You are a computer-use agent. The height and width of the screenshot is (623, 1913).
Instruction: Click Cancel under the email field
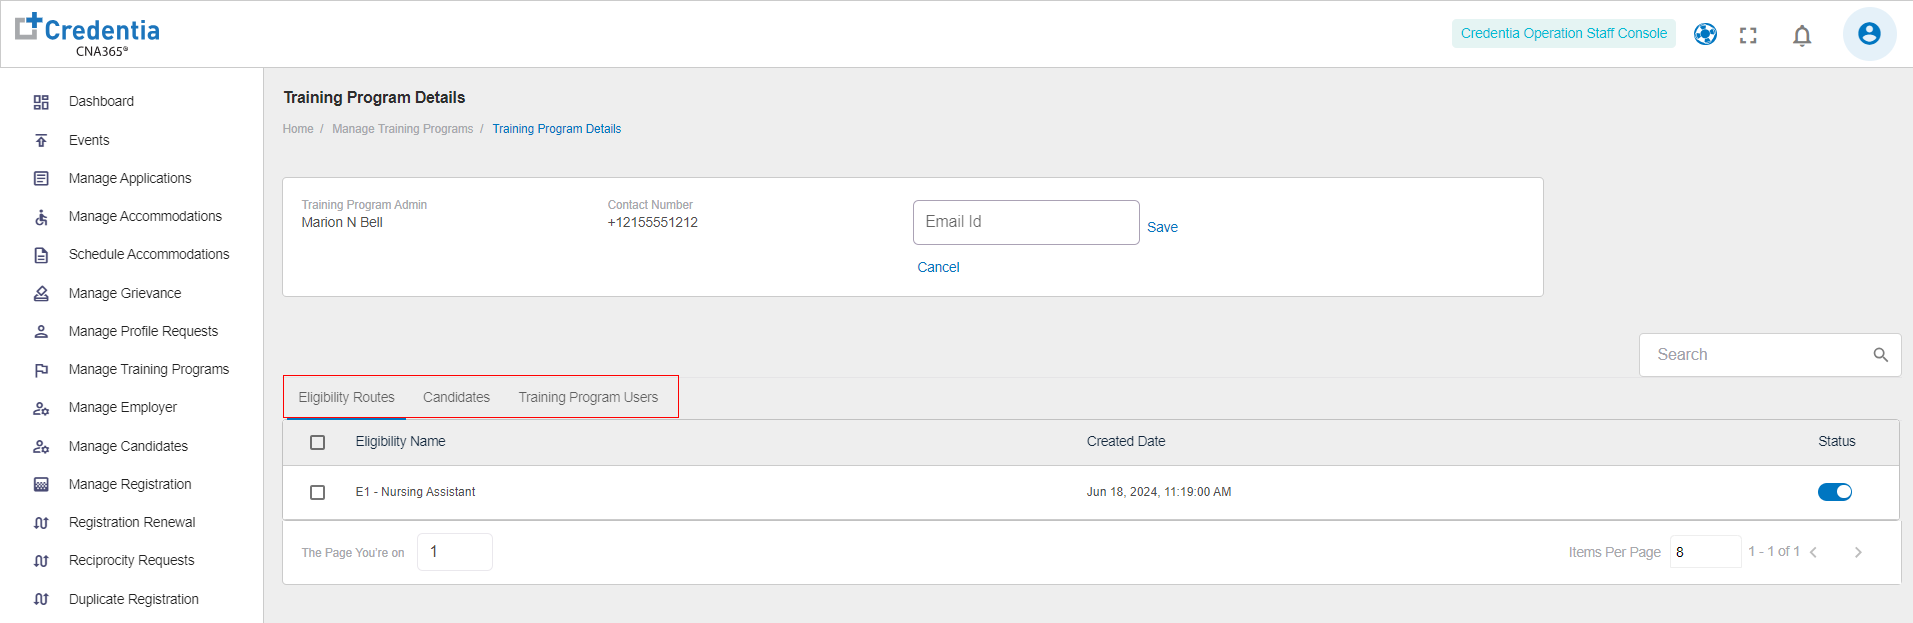click(938, 267)
